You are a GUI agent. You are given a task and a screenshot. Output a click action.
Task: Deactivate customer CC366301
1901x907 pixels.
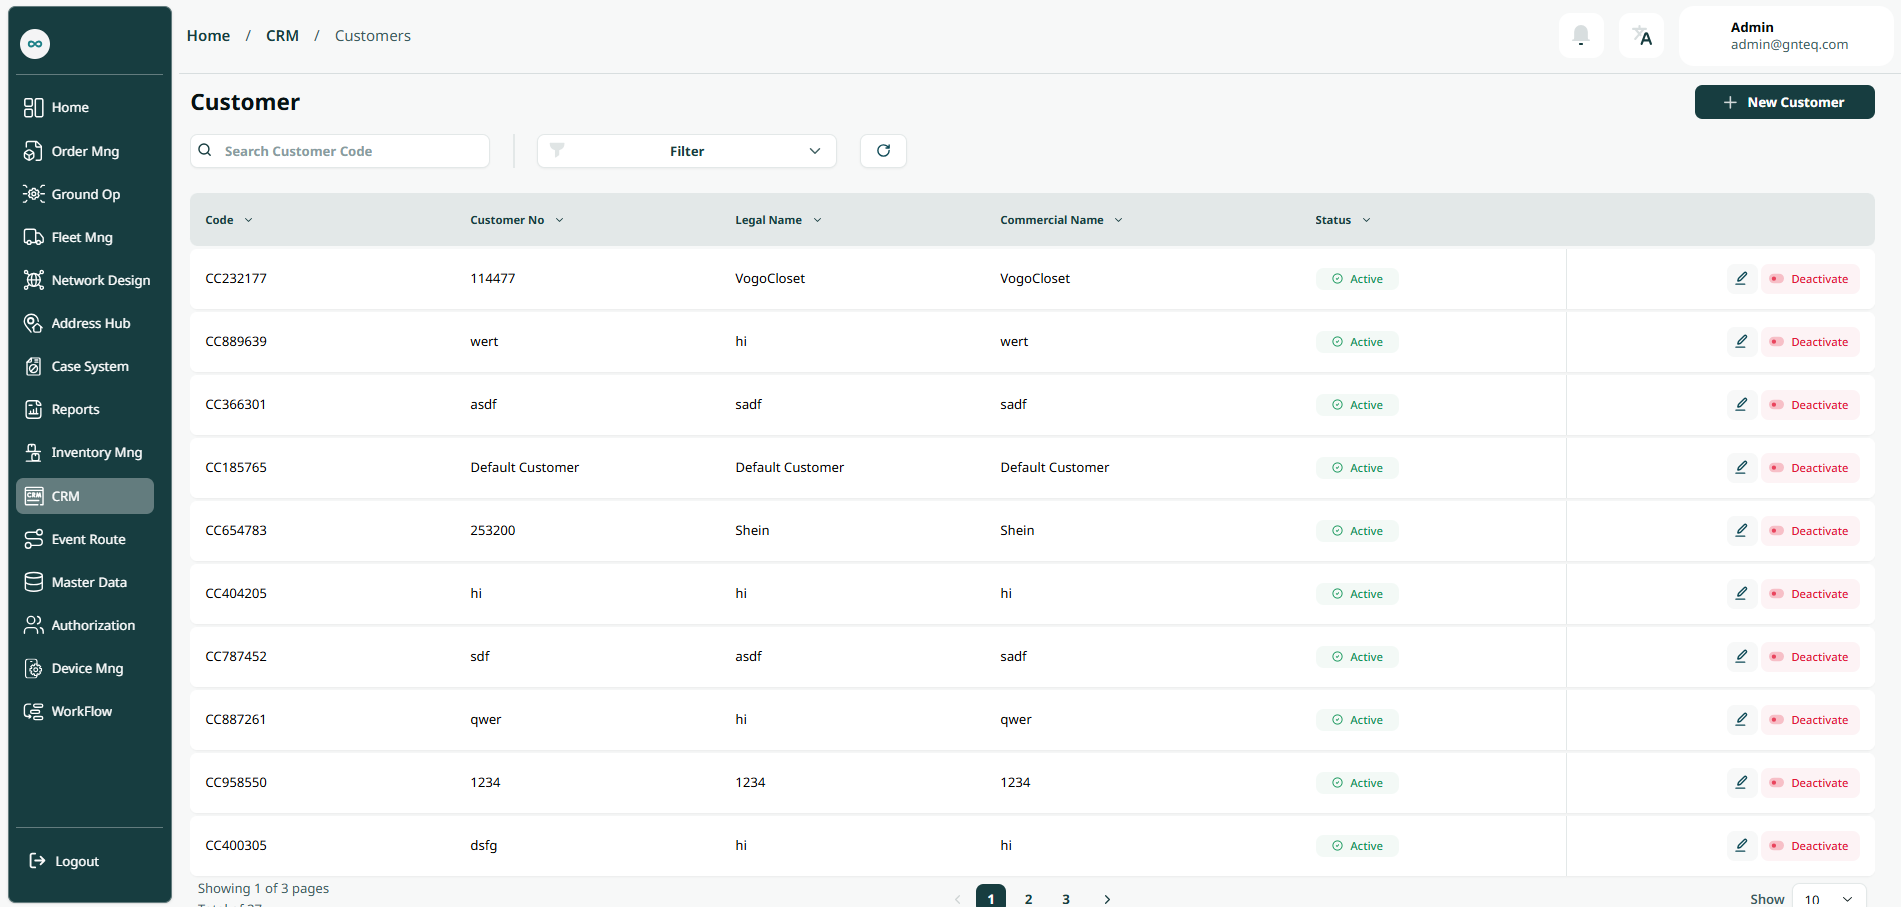pos(1810,405)
